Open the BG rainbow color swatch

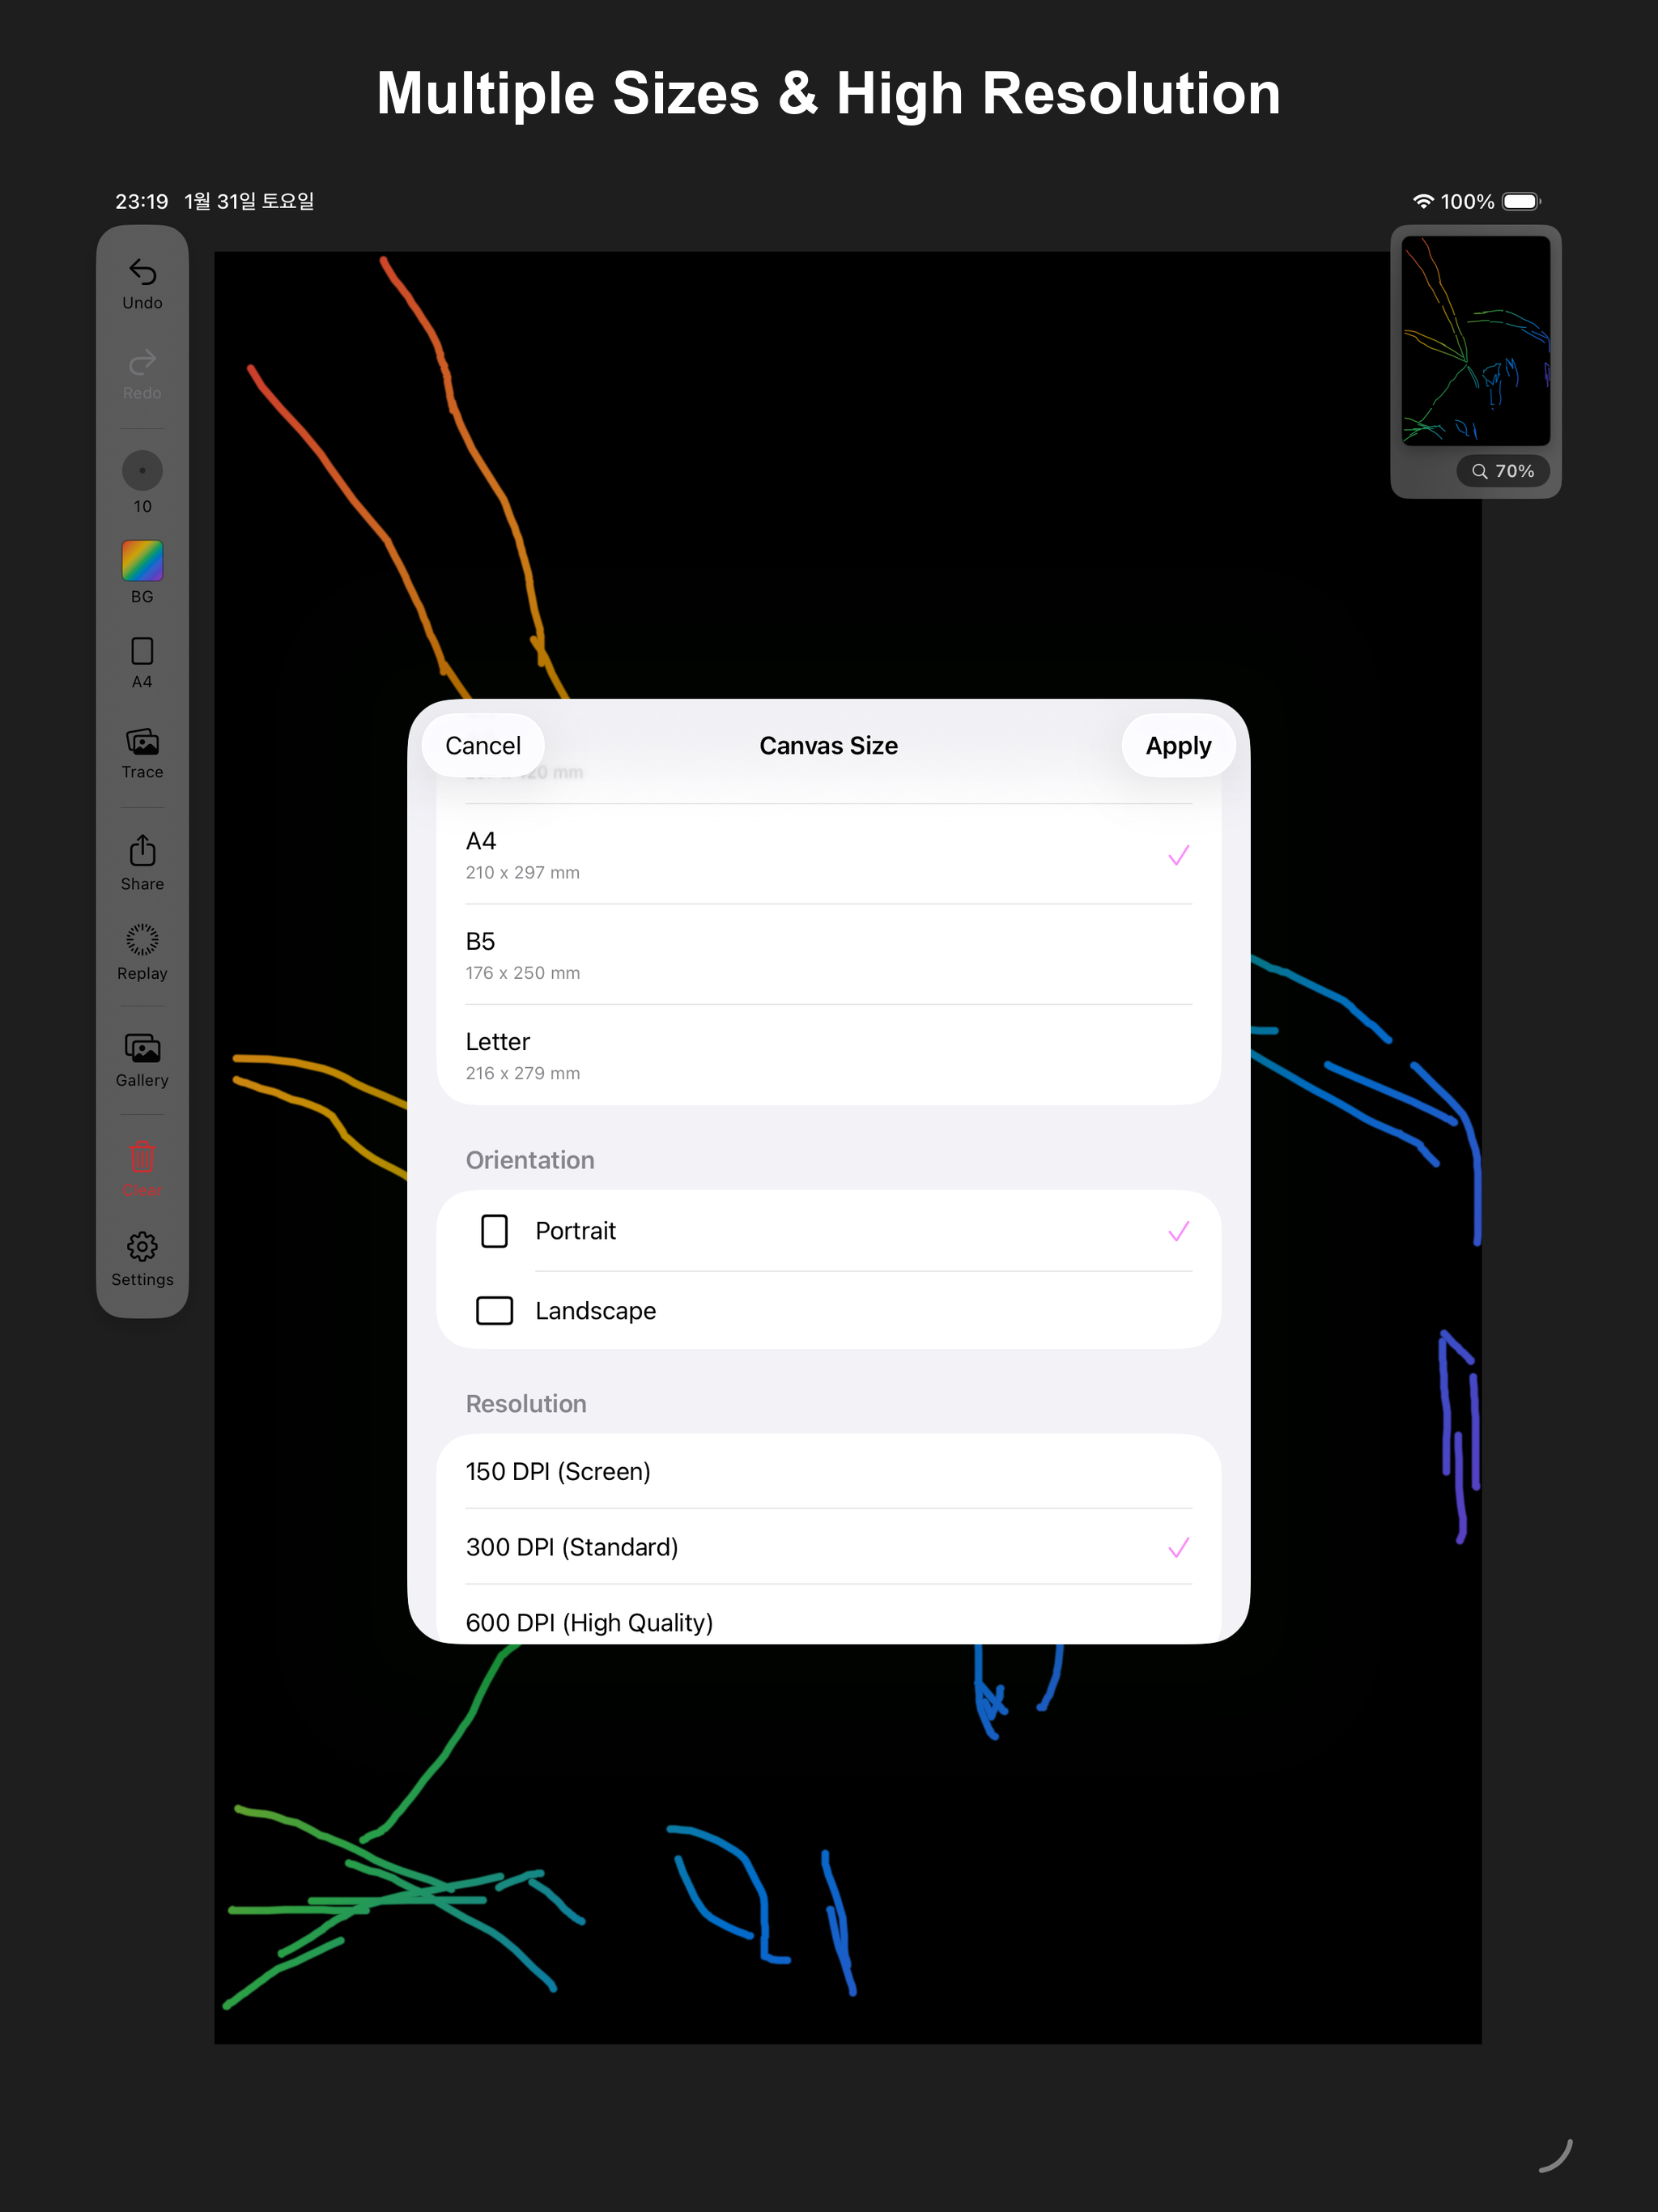[142, 561]
